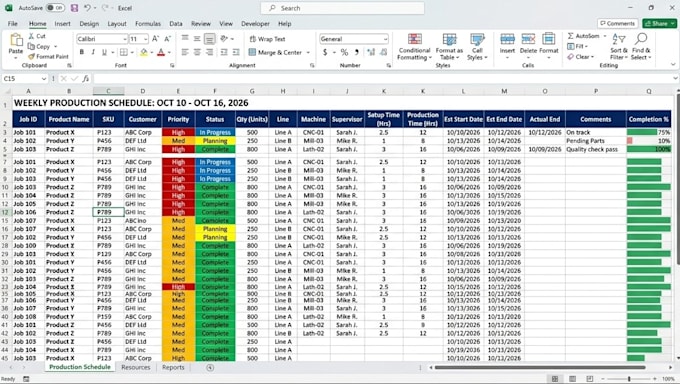This screenshot has height=384, width=680.
Task: Click the Orientation text angle icon
Action: (x=224, y=39)
